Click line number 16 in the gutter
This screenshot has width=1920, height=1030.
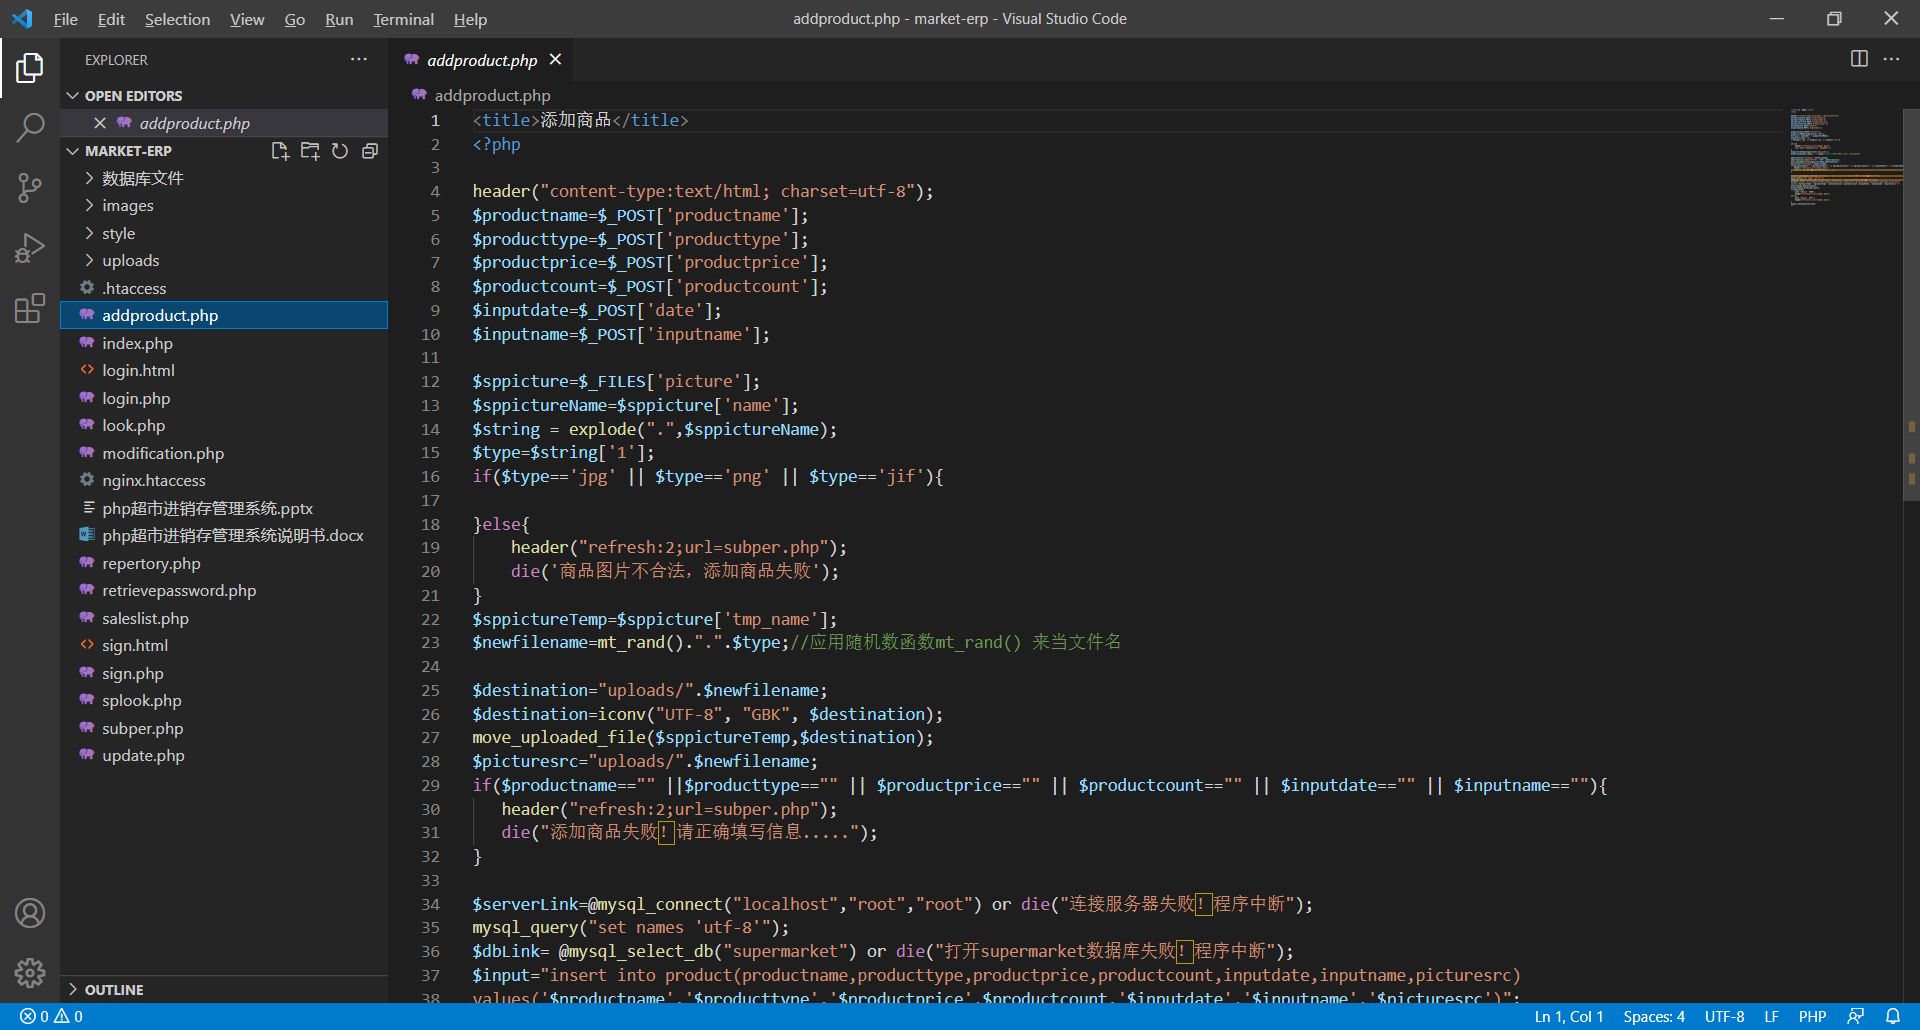(x=430, y=476)
